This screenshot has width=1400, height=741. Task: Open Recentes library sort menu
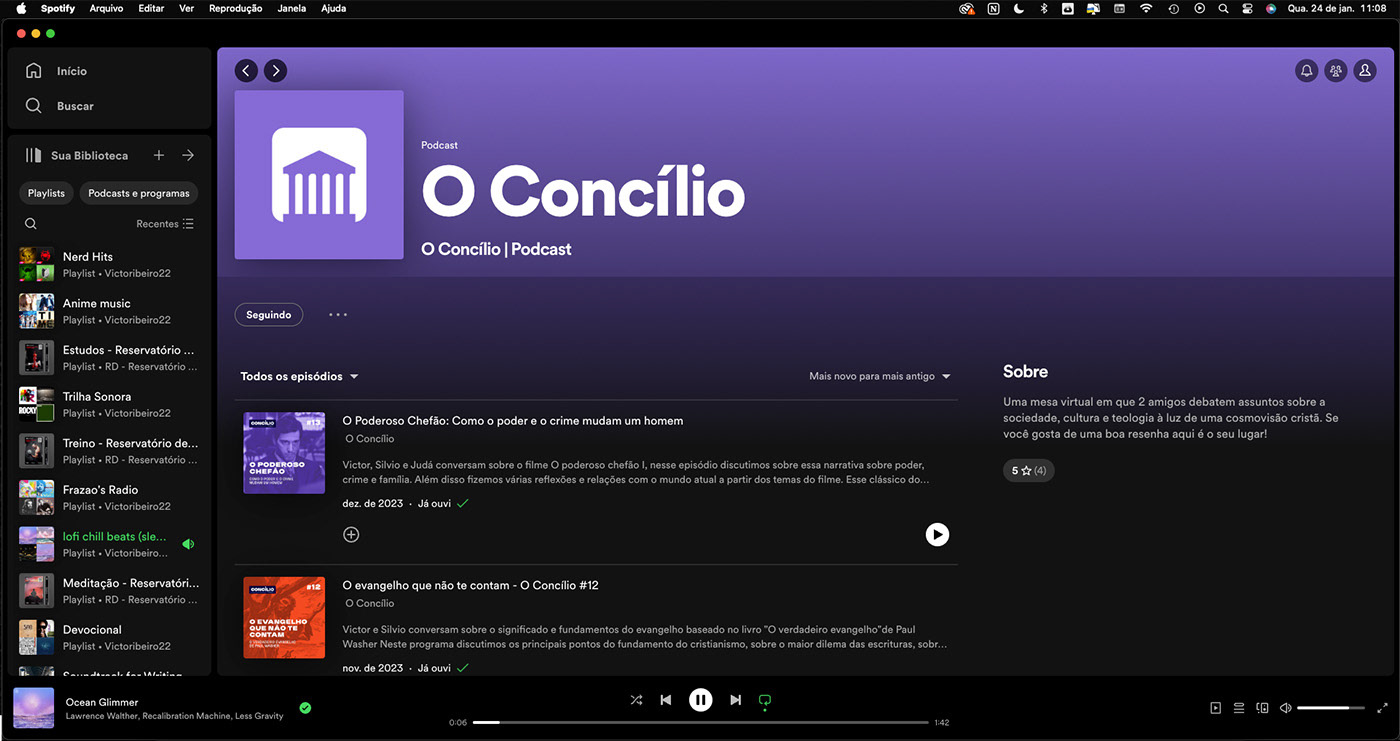(x=165, y=224)
